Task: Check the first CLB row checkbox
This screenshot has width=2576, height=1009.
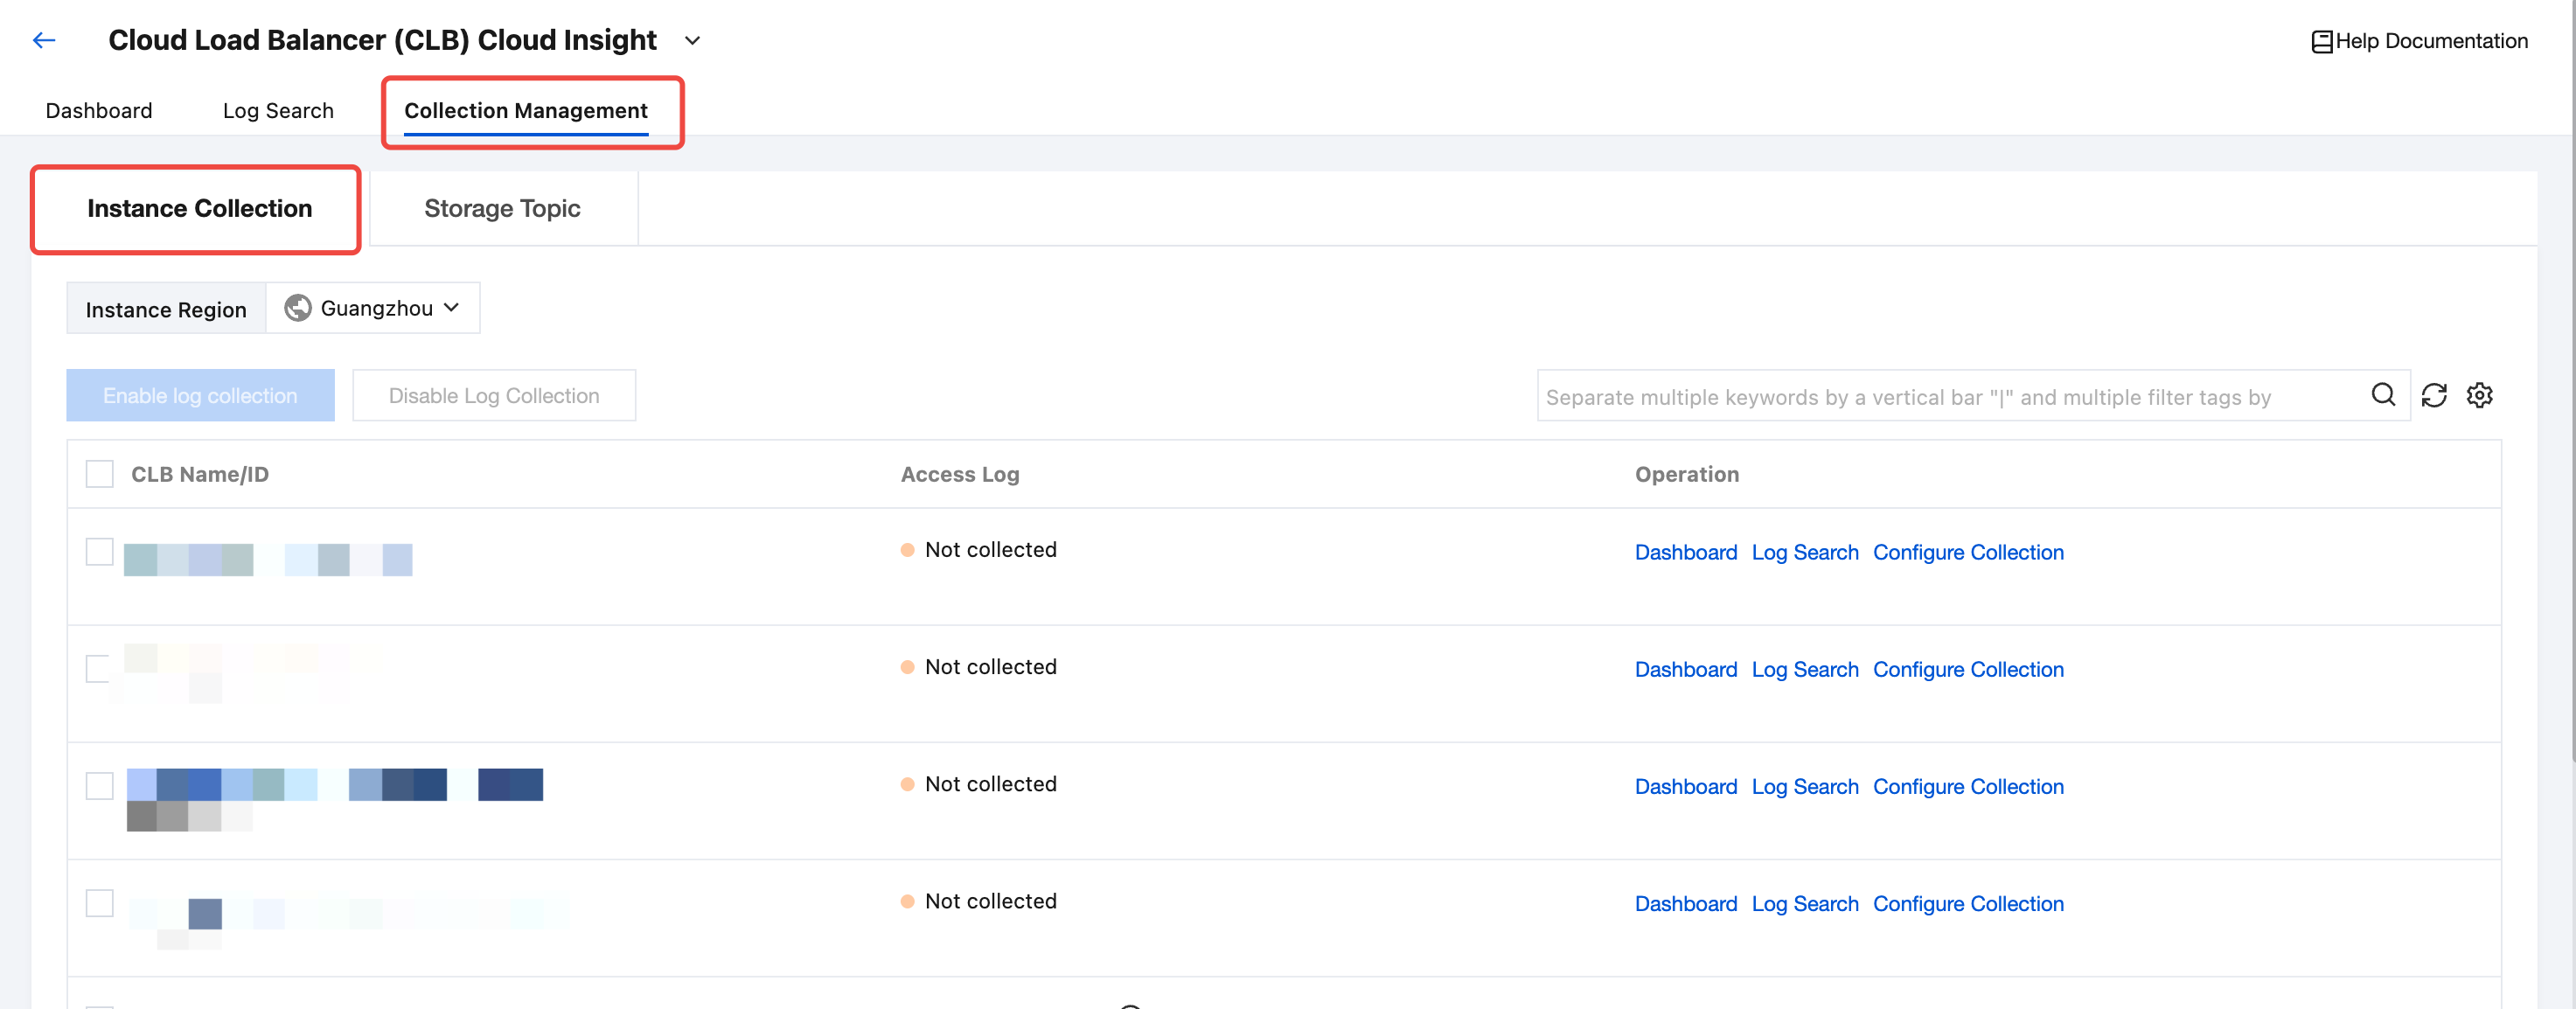Action: (x=99, y=551)
